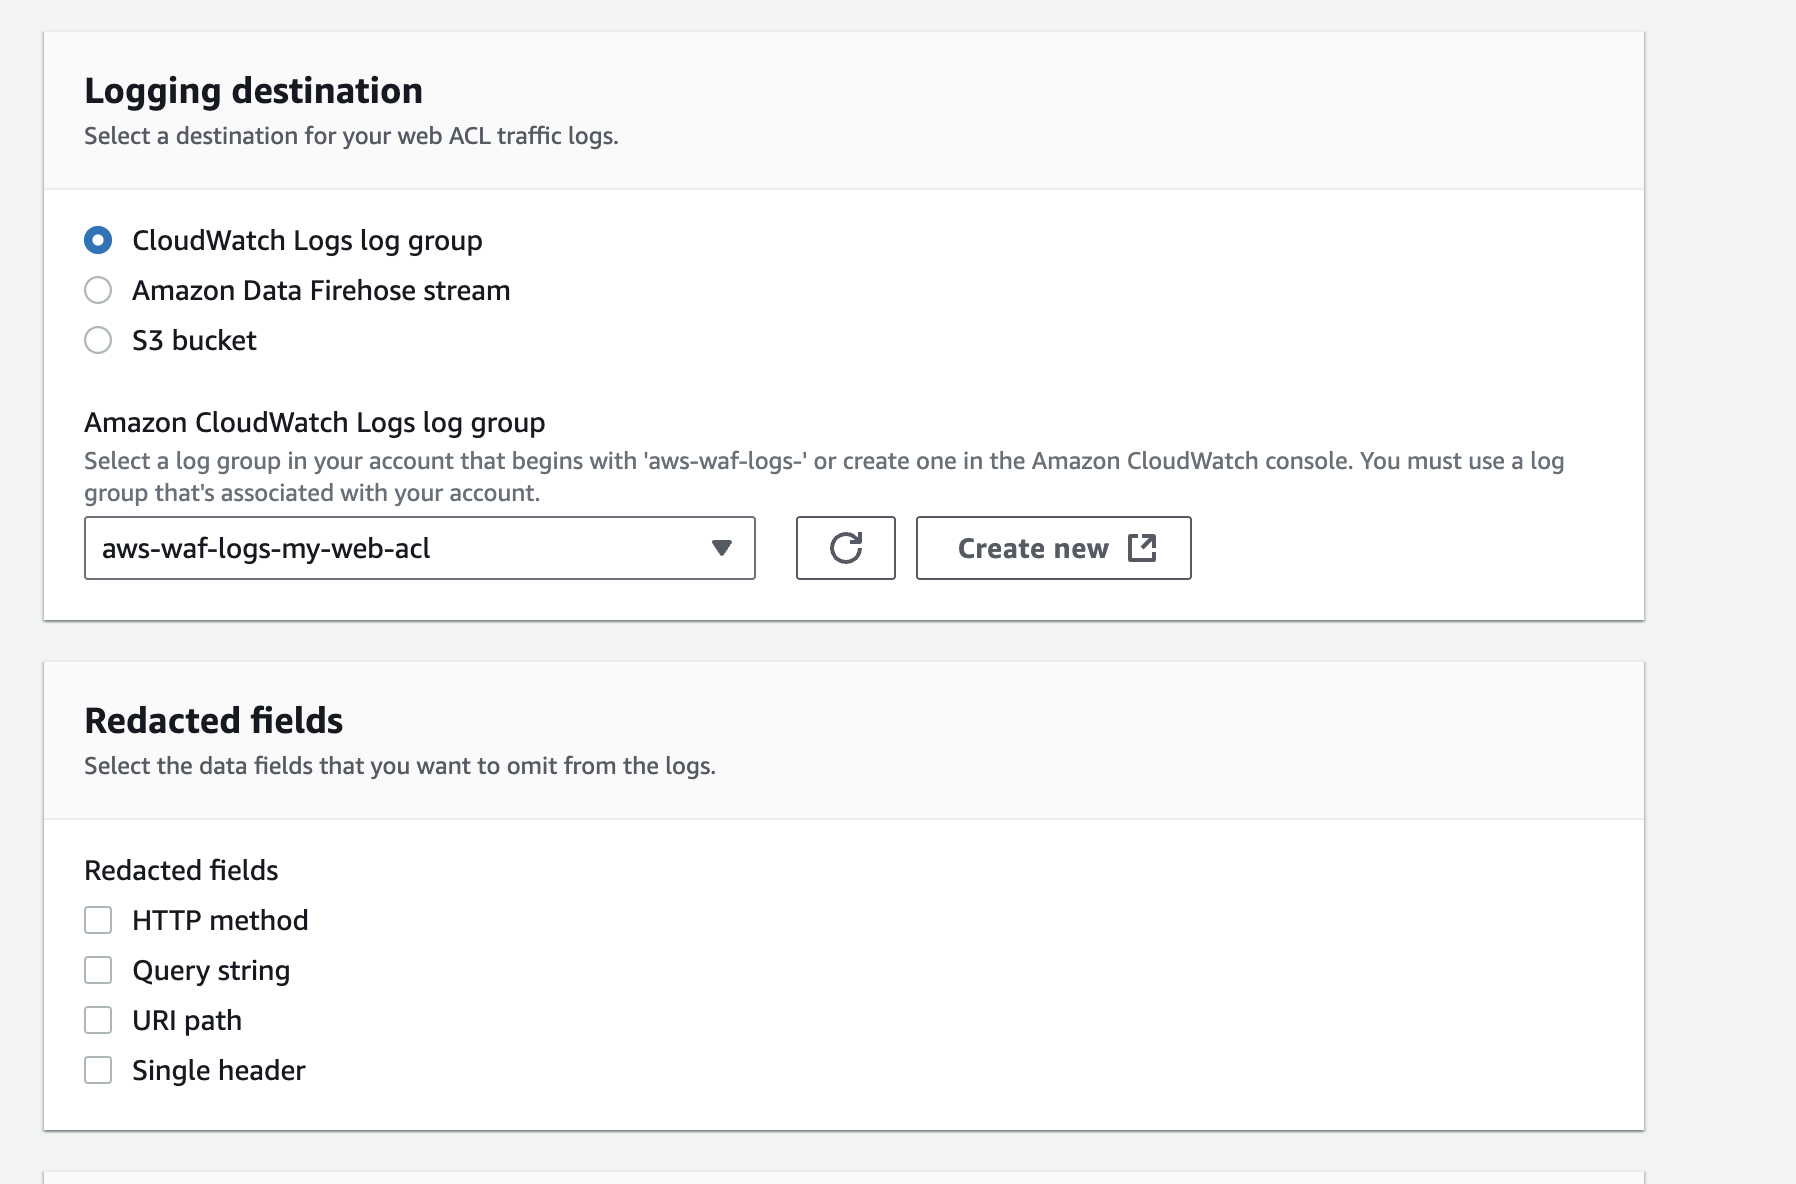Screen dimensions: 1796x1184
Task: Select the S3 bucket radio button
Action: (x=98, y=341)
